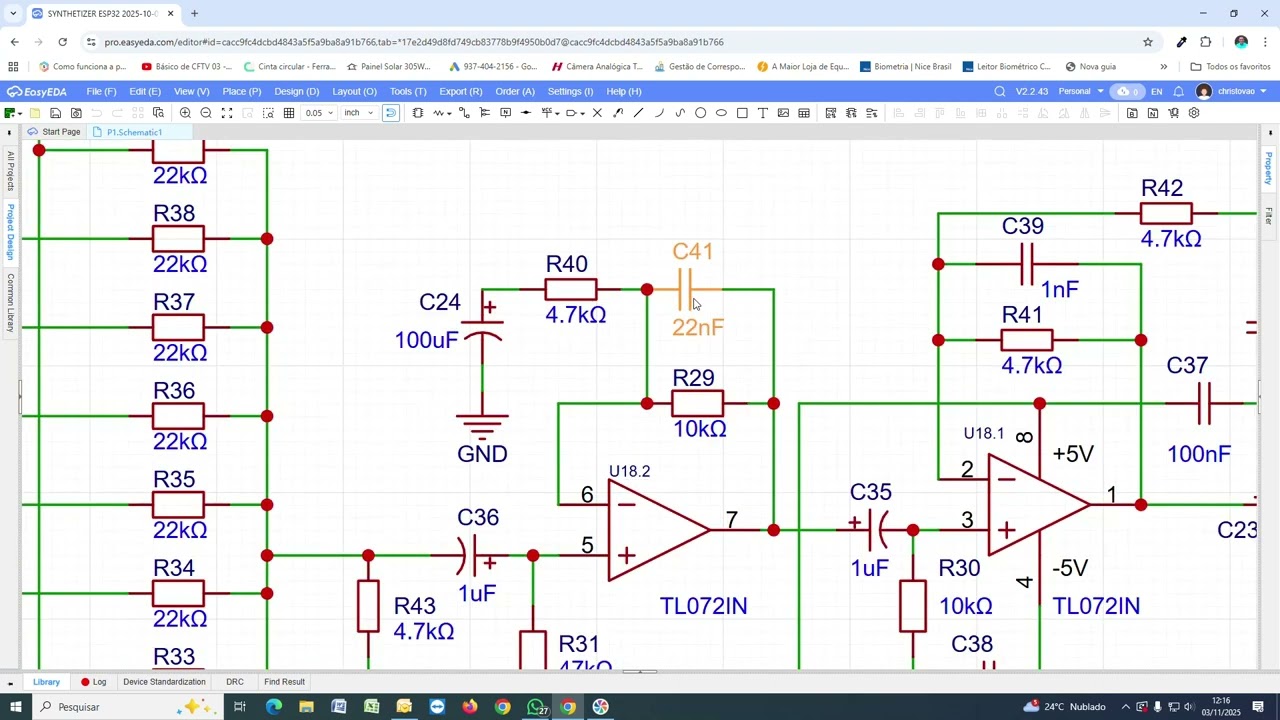Open the Log bottom tab
This screenshot has width=1280, height=720.
(94, 682)
